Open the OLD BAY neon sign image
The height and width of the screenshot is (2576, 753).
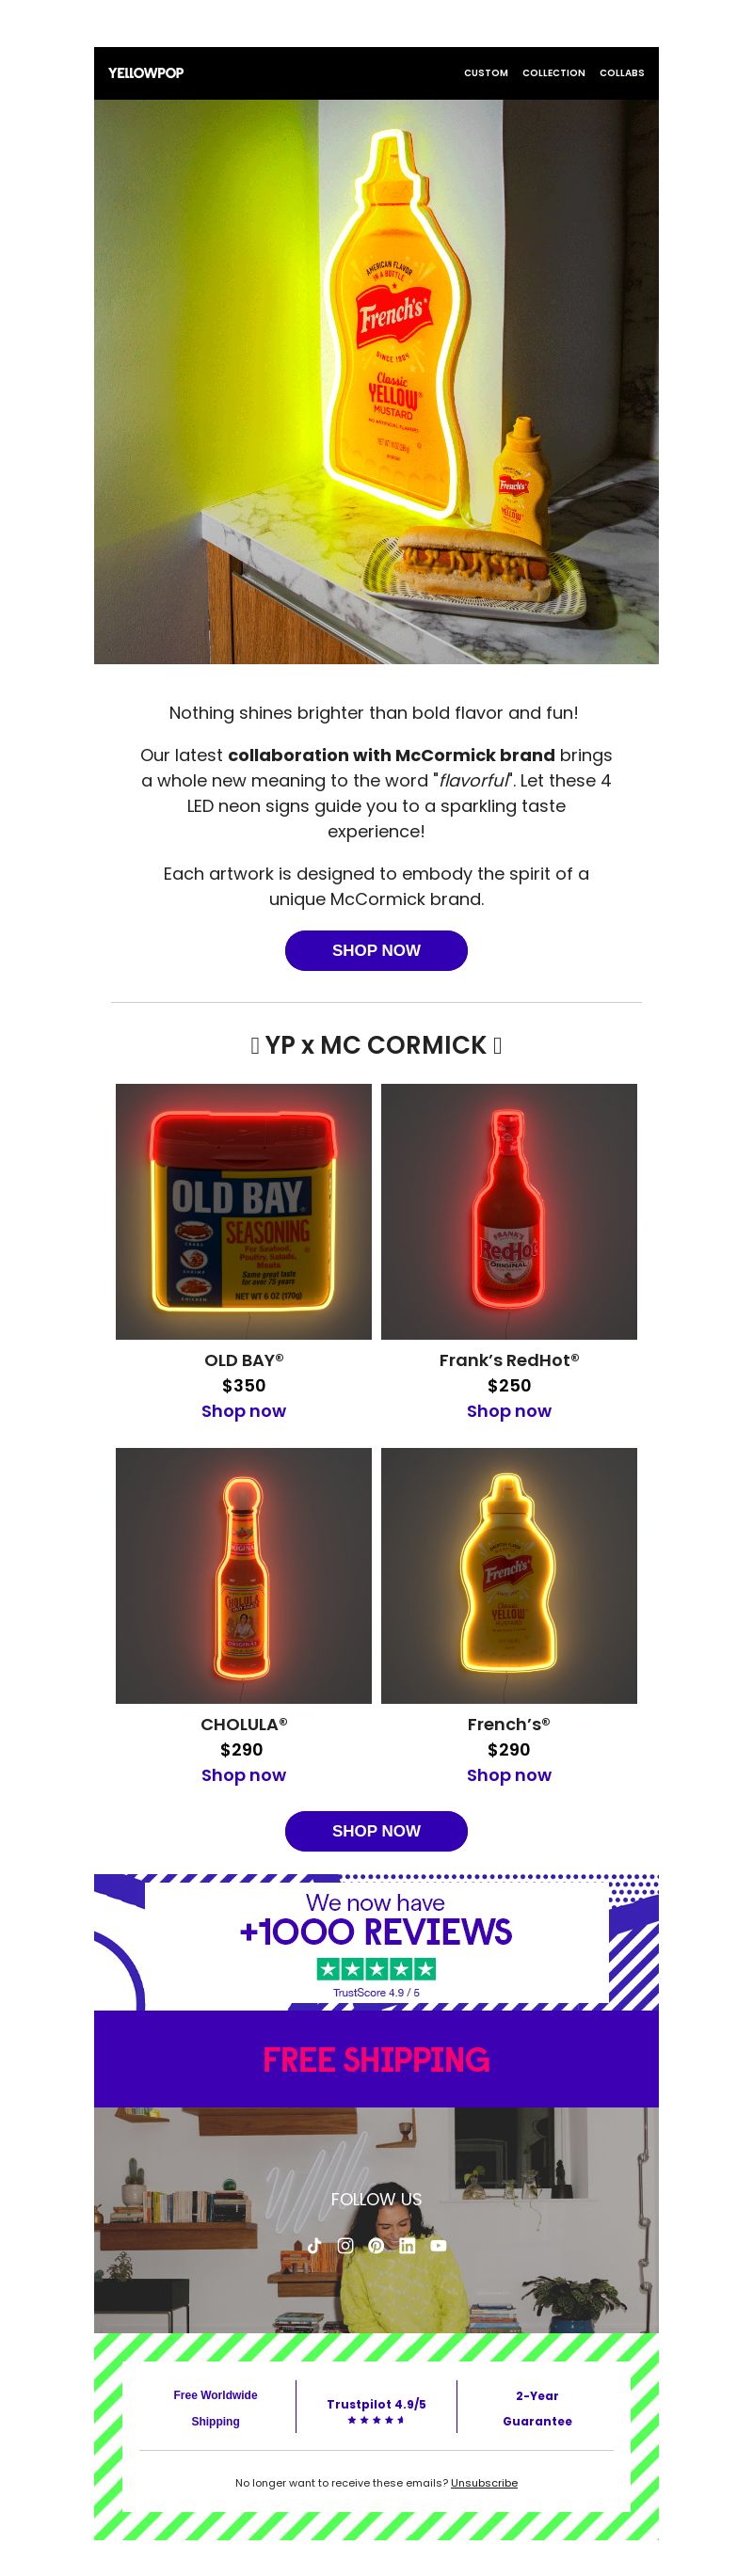coord(243,1211)
